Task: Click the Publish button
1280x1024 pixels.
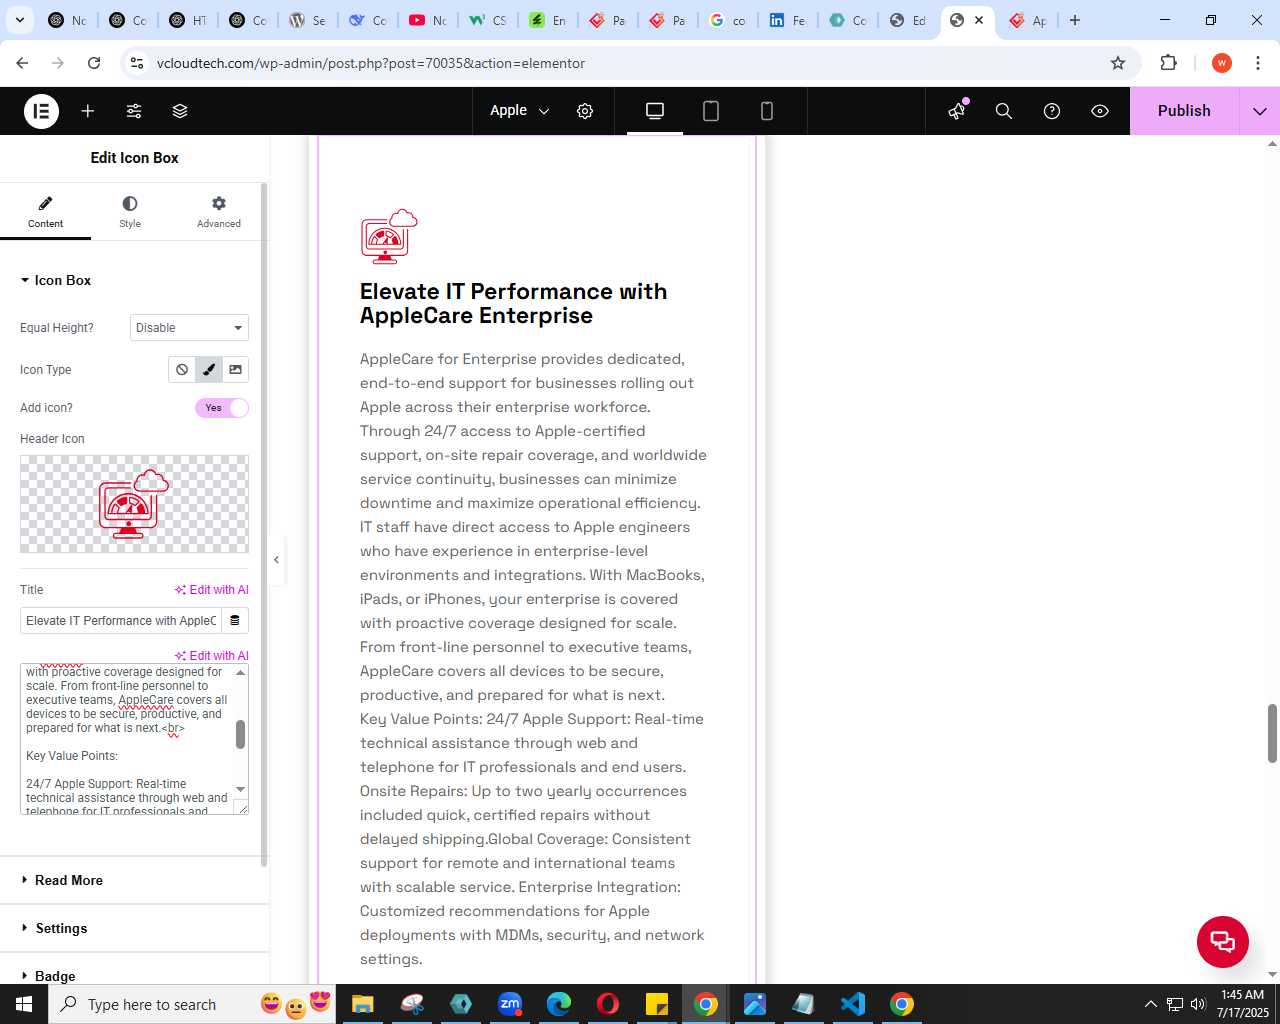Action: 1184,111
